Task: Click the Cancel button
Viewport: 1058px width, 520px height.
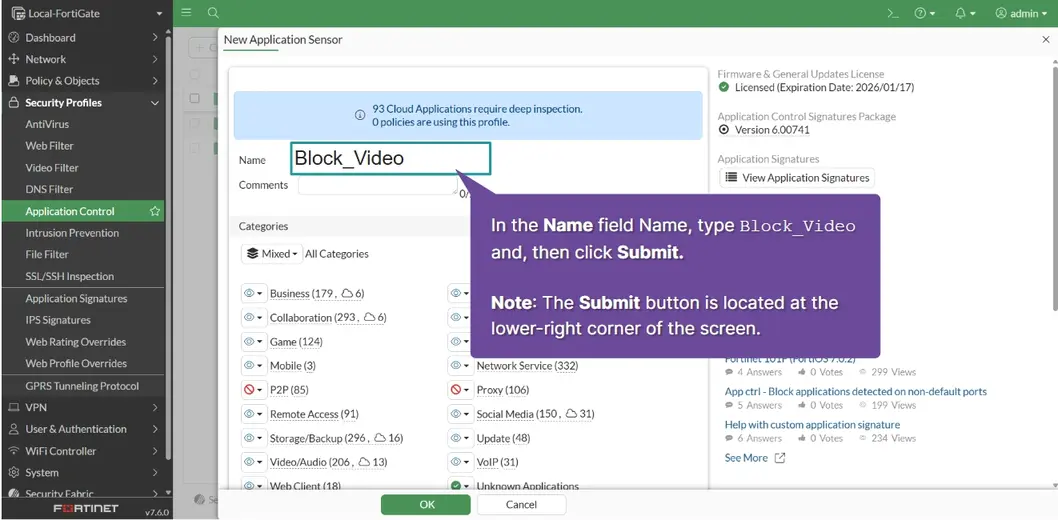Action: (x=522, y=504)
